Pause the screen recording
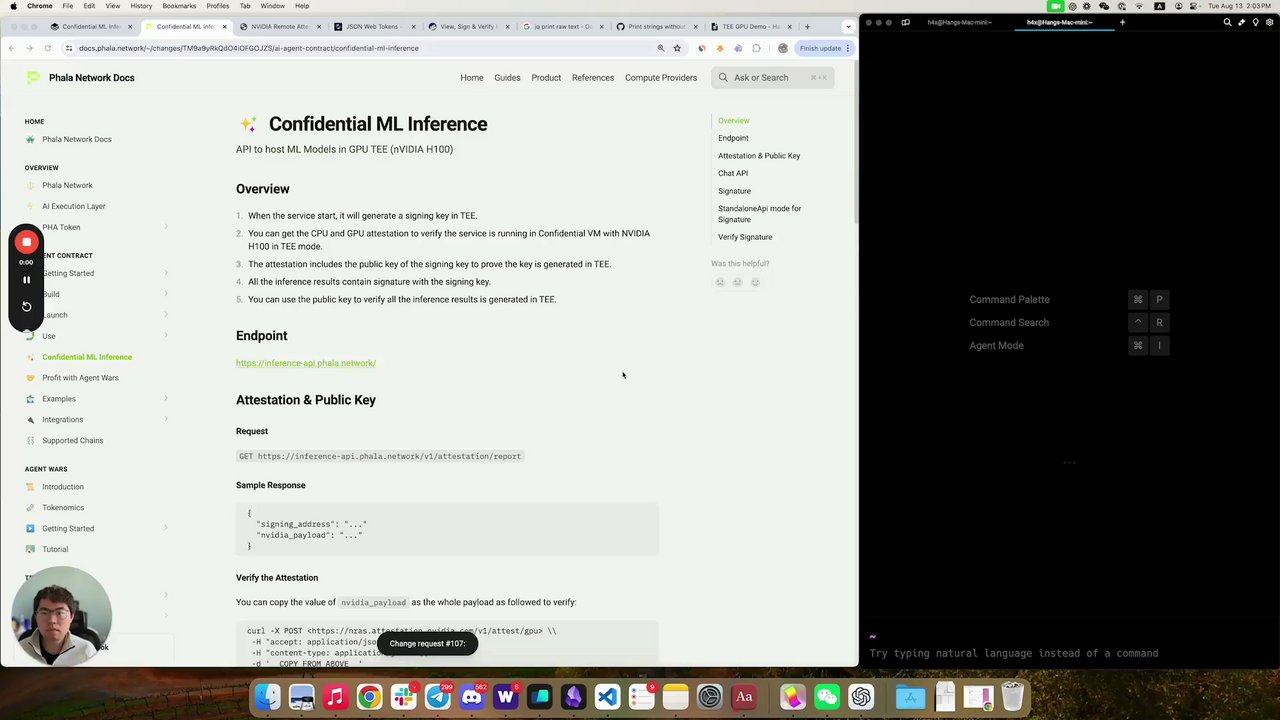Image resolution: width=1280 pixels, height=720 pixels. click(x=27, y=280)
